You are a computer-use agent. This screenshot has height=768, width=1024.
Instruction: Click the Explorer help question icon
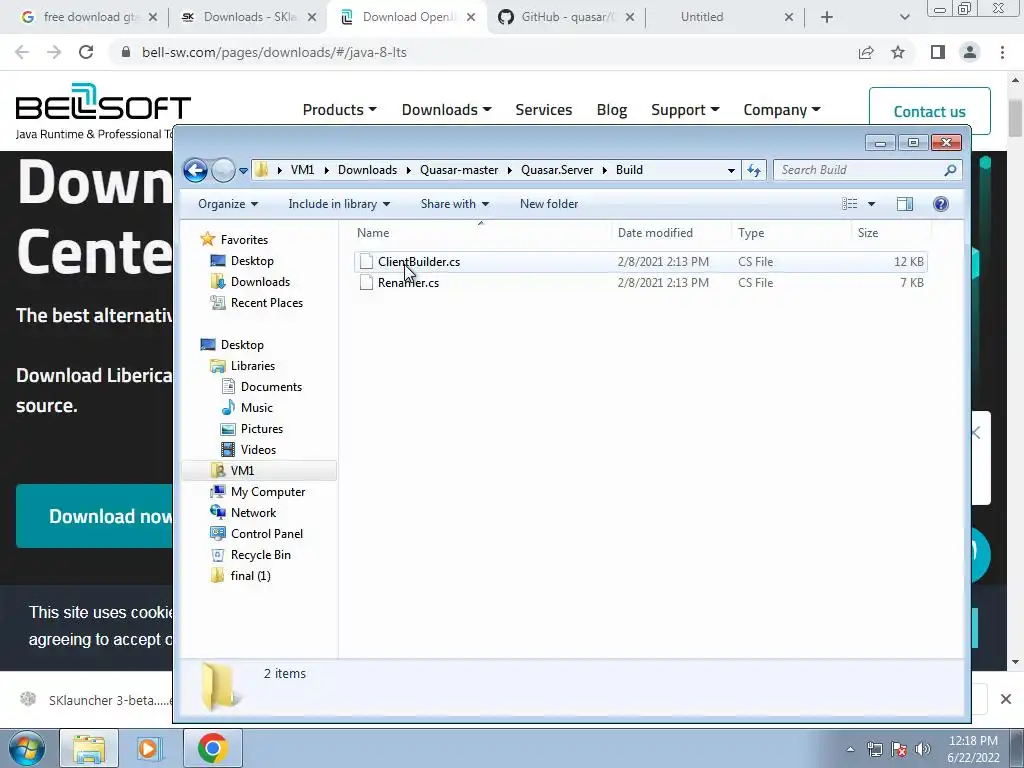click(x=940, y=204)
